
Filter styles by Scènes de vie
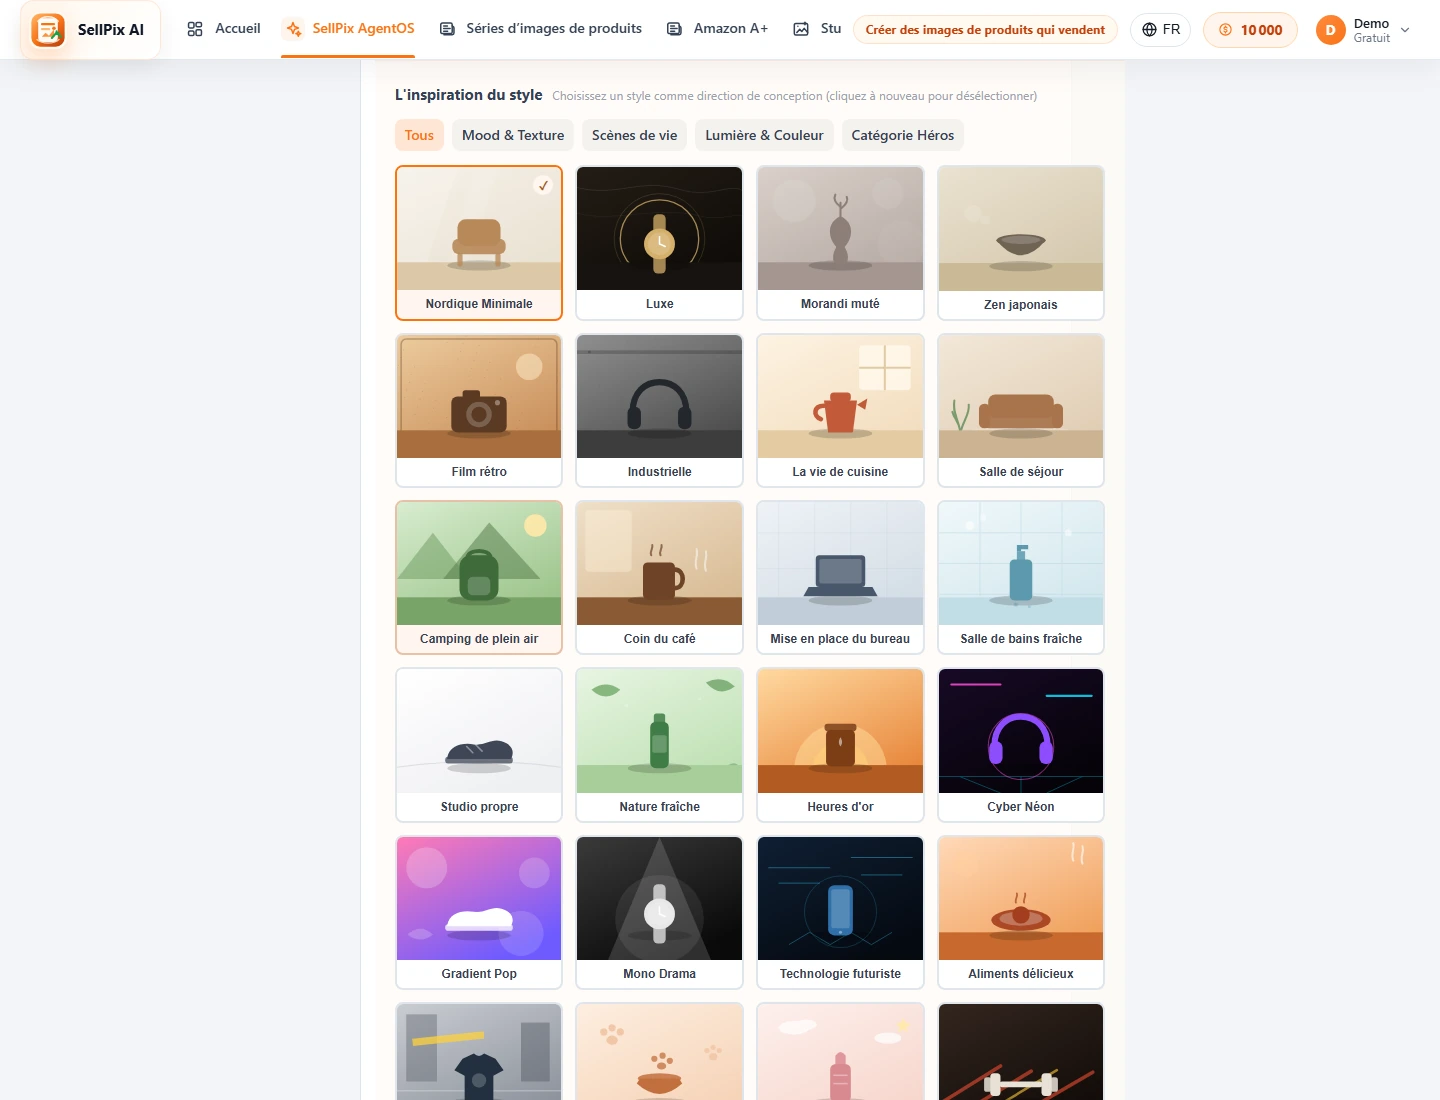tap(634, 135)
